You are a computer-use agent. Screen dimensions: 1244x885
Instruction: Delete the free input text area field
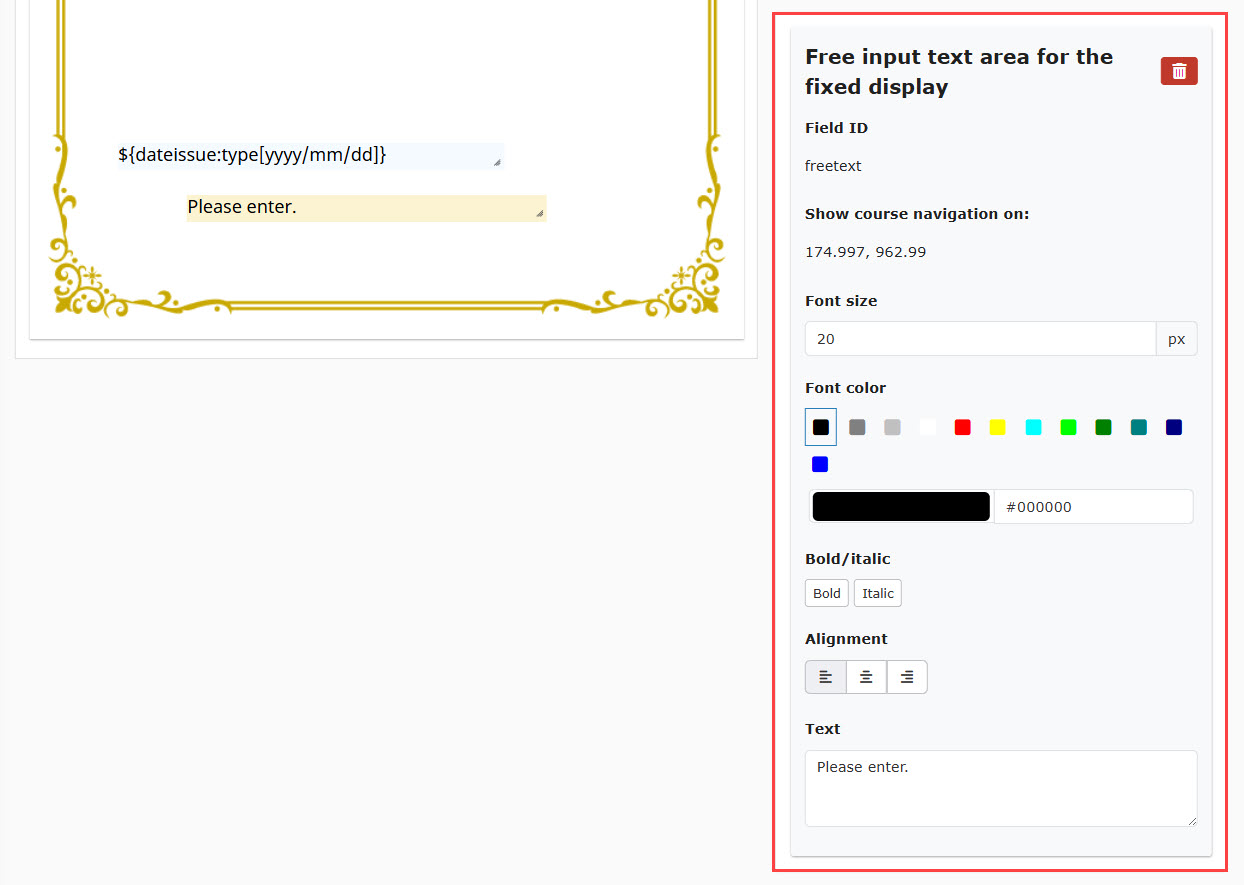pos(1179,71)
